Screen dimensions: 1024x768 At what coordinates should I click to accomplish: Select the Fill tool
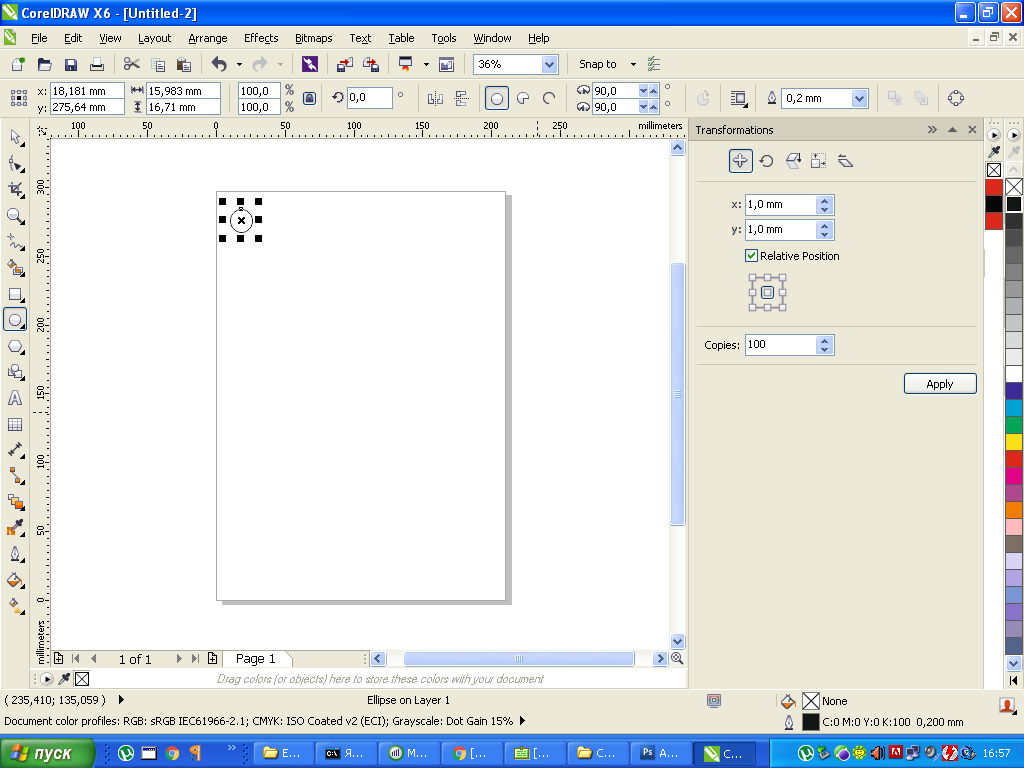(16, 580)
